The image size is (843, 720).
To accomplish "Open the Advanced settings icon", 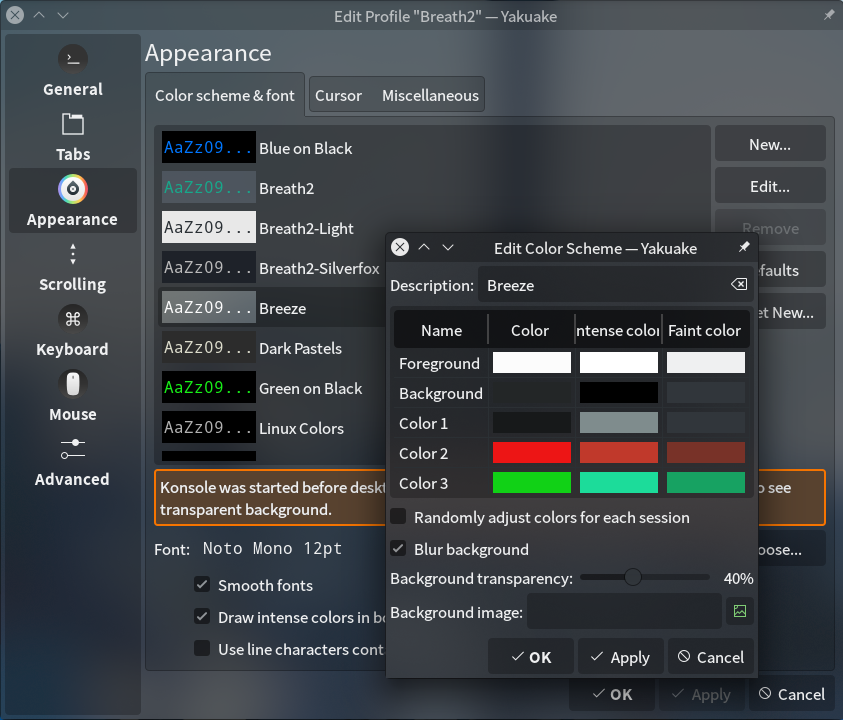I will pyautogui.click(x=73, y=449).
